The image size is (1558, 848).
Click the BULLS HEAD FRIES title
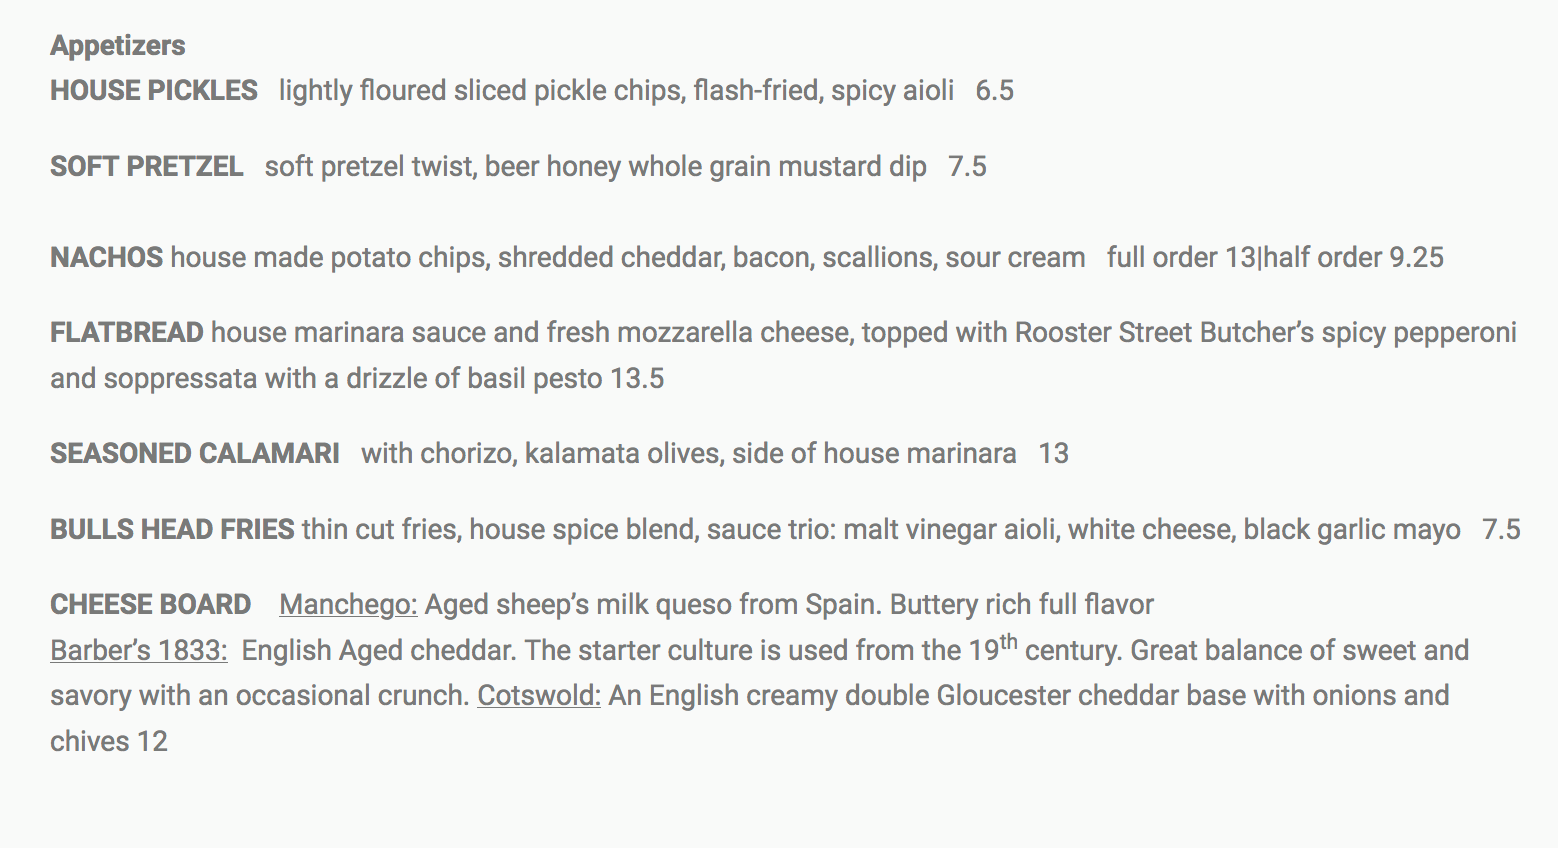(172, 530)
